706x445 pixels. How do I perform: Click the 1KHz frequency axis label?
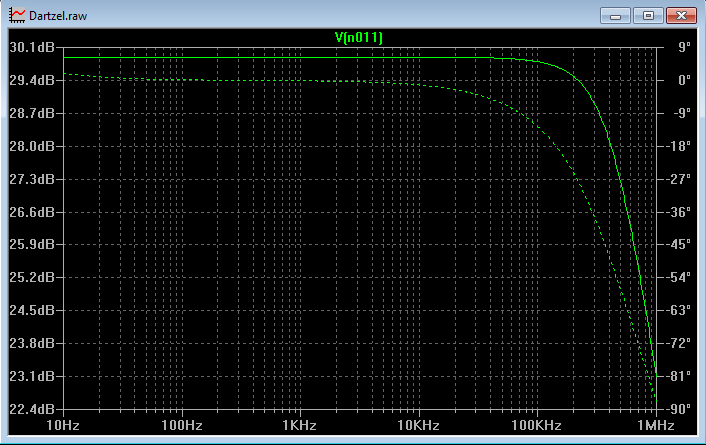[299, 425]
